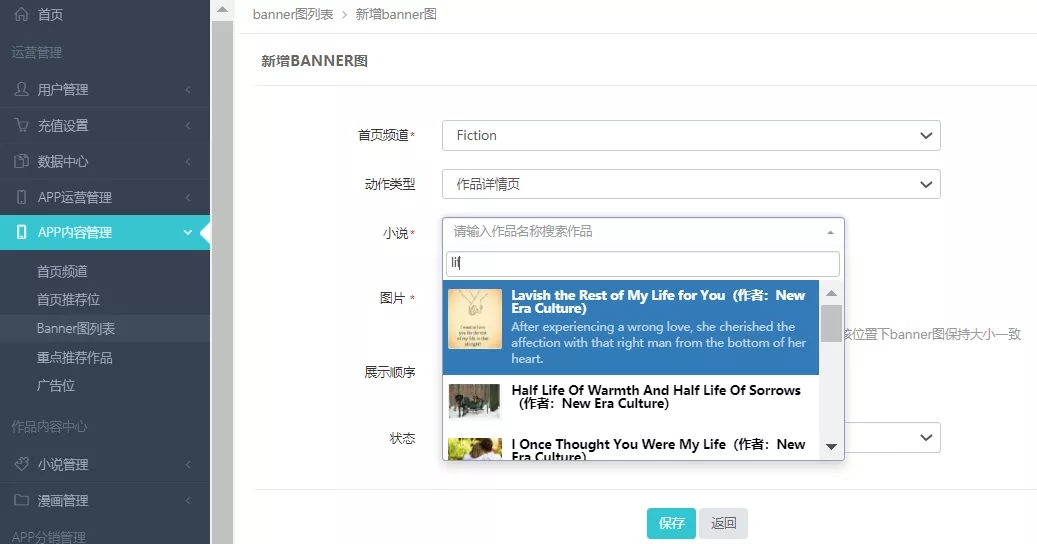Image resolution: width=1037 pixels, height=544 pixels.
Task: Click results list scroll-up arrow
Action: [x=831, y=293]
